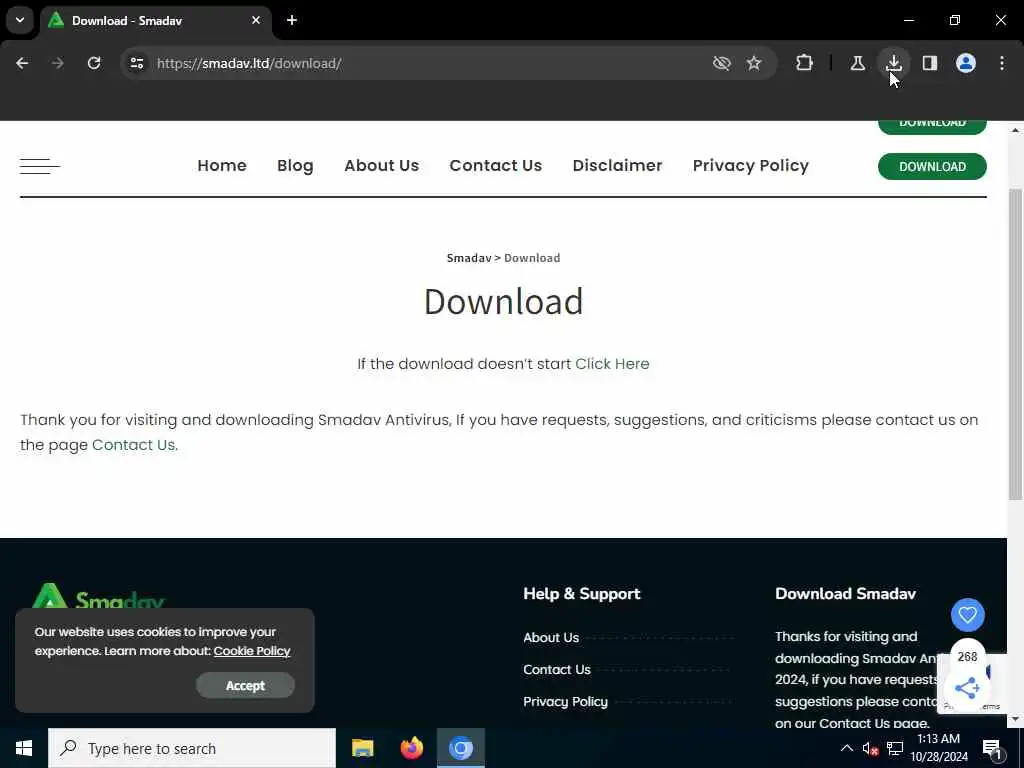Select the Download - Smadav tab
Screen dimensions: 1024x768
[x=155, y=21]
